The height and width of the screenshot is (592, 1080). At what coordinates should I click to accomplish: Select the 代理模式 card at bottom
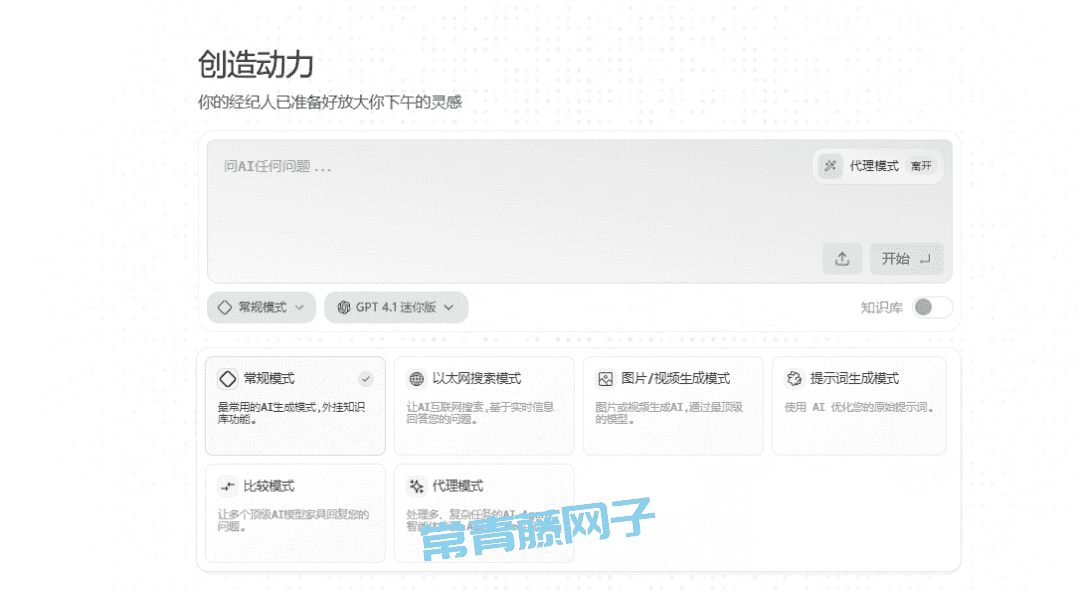click(x=484, y=513)
